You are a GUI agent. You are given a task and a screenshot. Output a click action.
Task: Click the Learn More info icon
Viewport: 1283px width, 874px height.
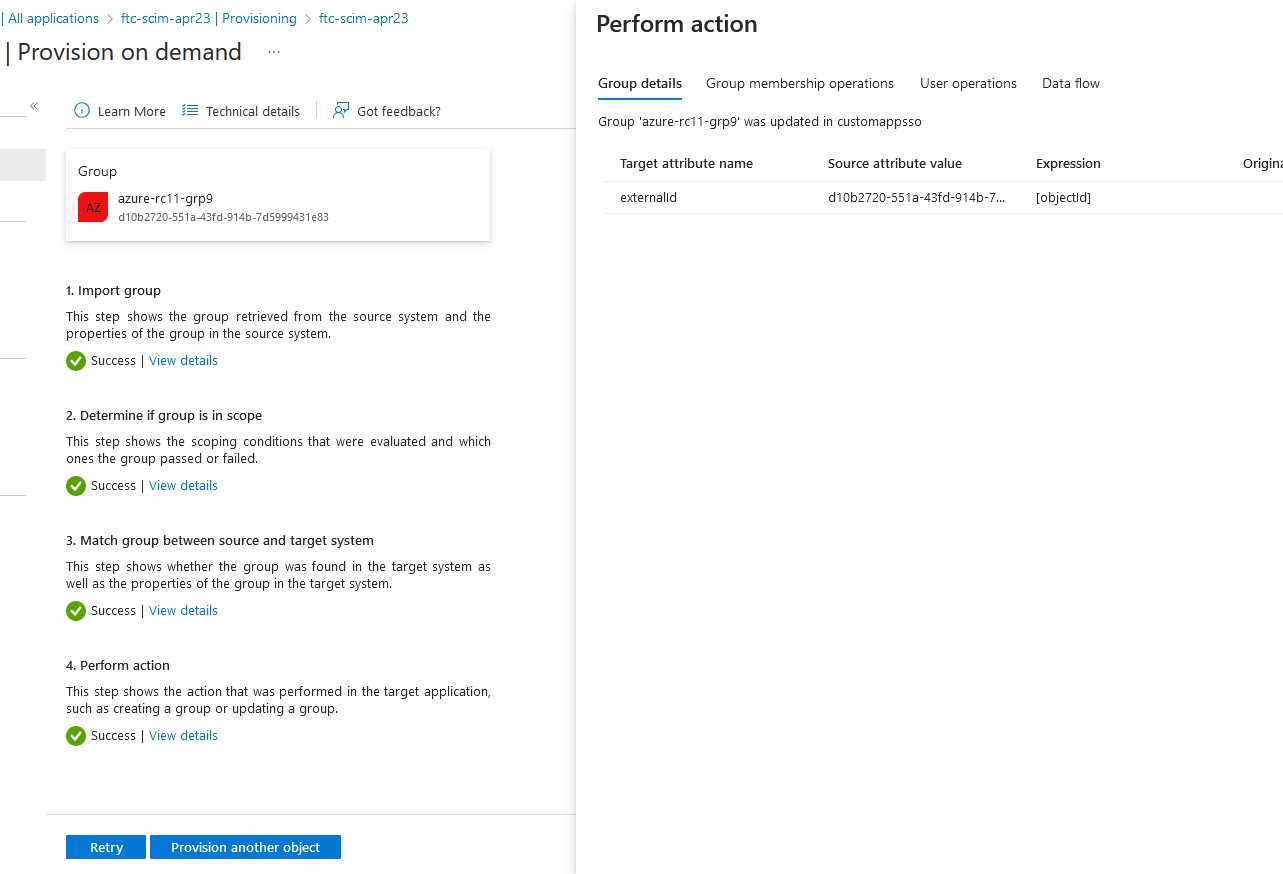click(82, 111)
